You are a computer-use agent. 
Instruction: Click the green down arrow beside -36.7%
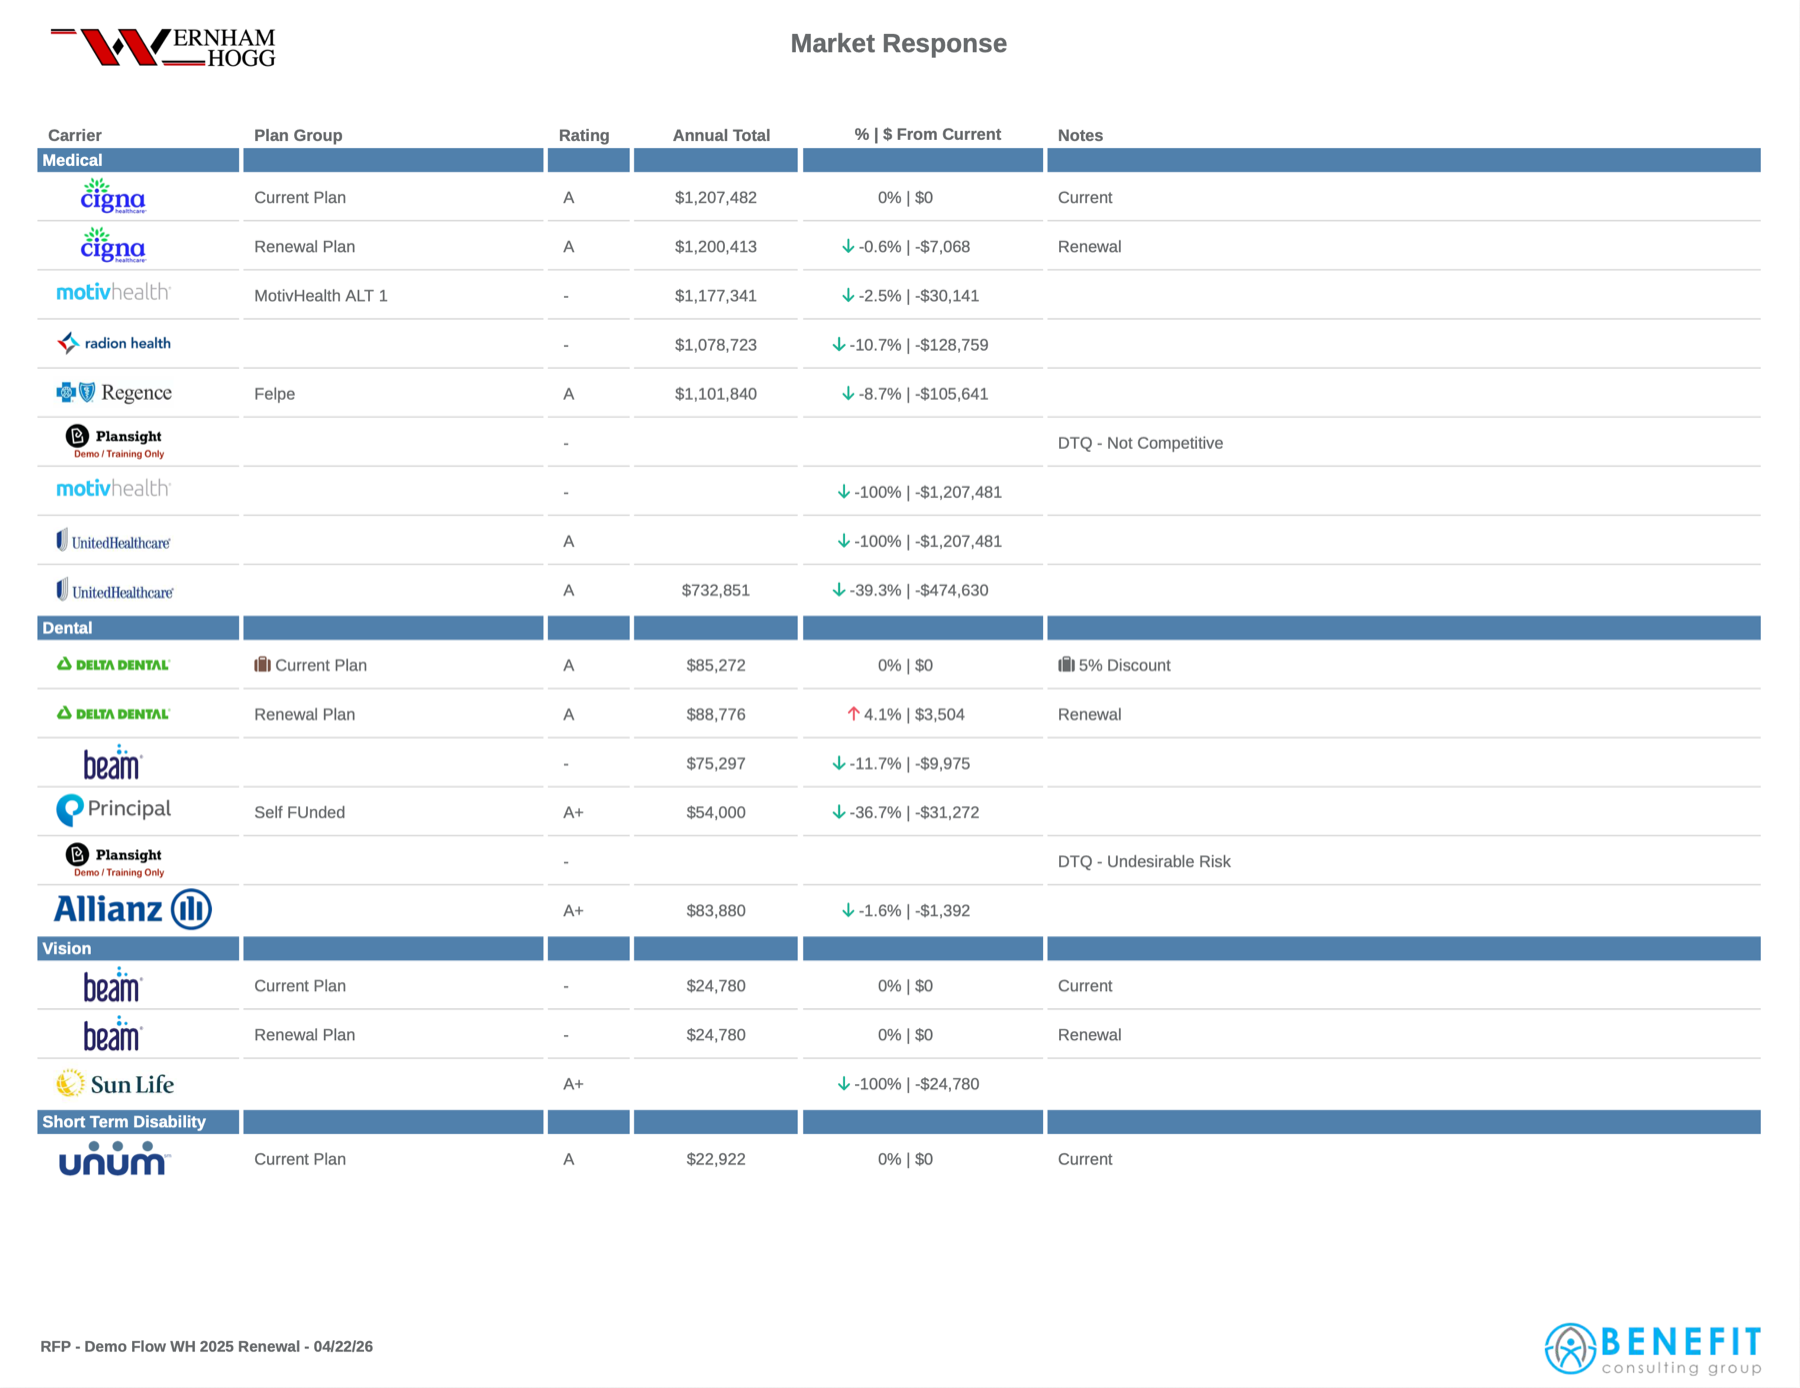(x=839, y=812)
